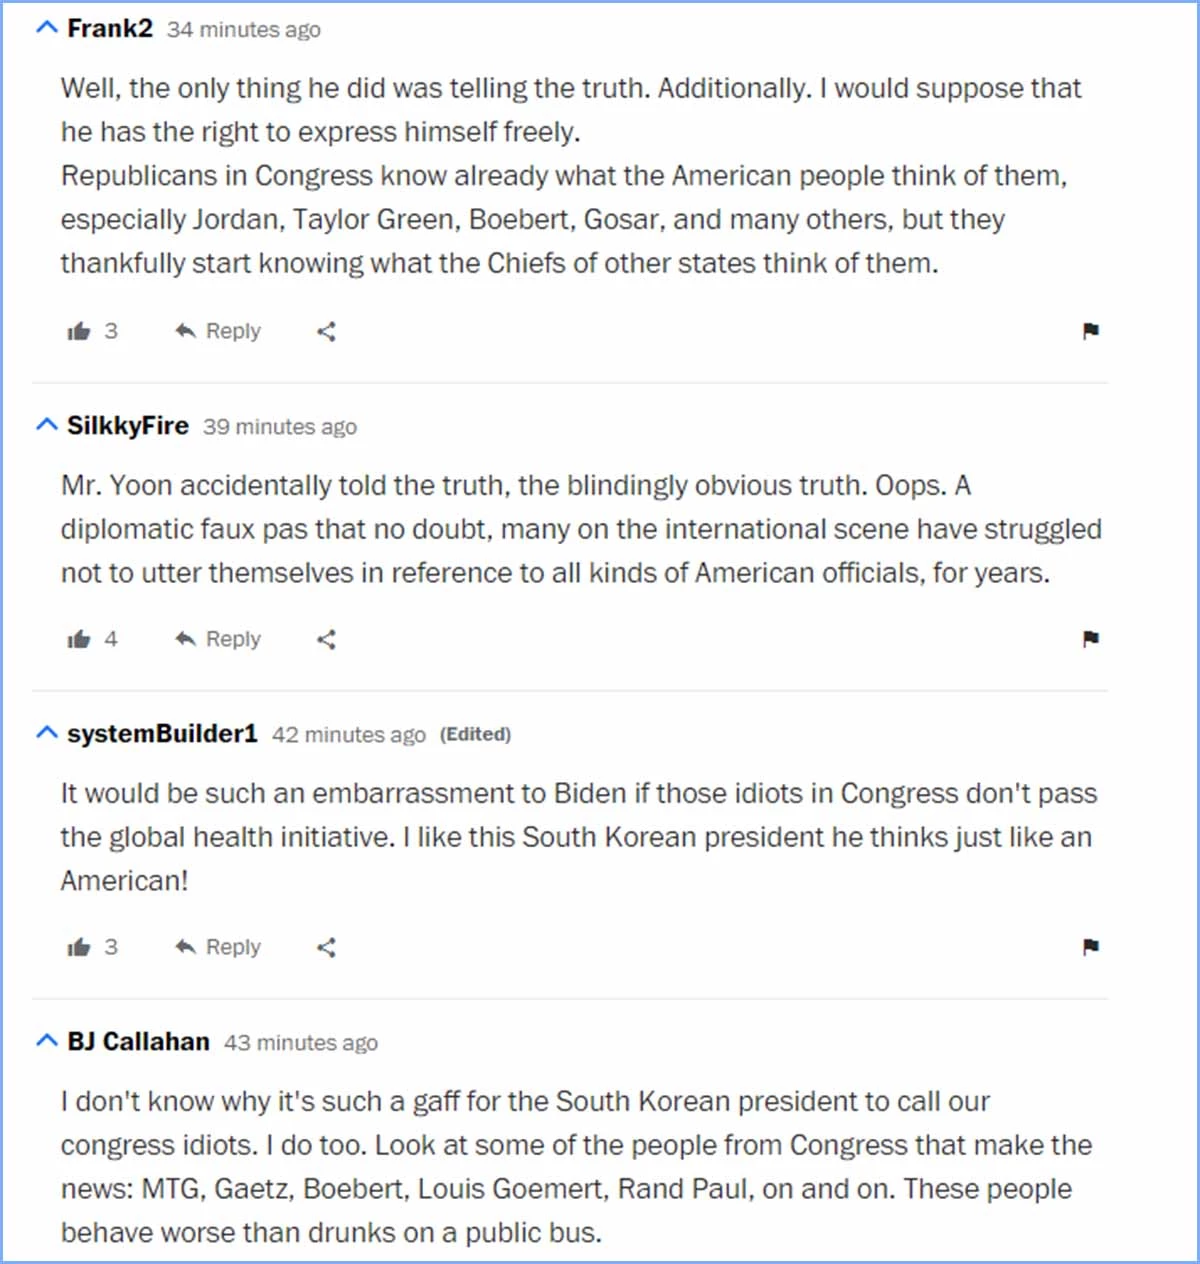Open Frank2's user profile
The width and height of the screenshot is (1200, 1264).
point(108,29)
